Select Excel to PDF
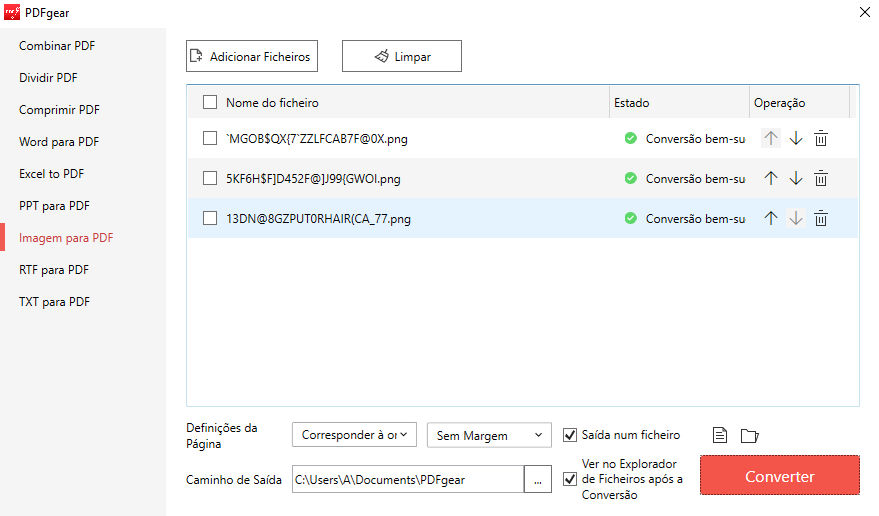The height and width of the screenshot is (516, 879). 52,174
